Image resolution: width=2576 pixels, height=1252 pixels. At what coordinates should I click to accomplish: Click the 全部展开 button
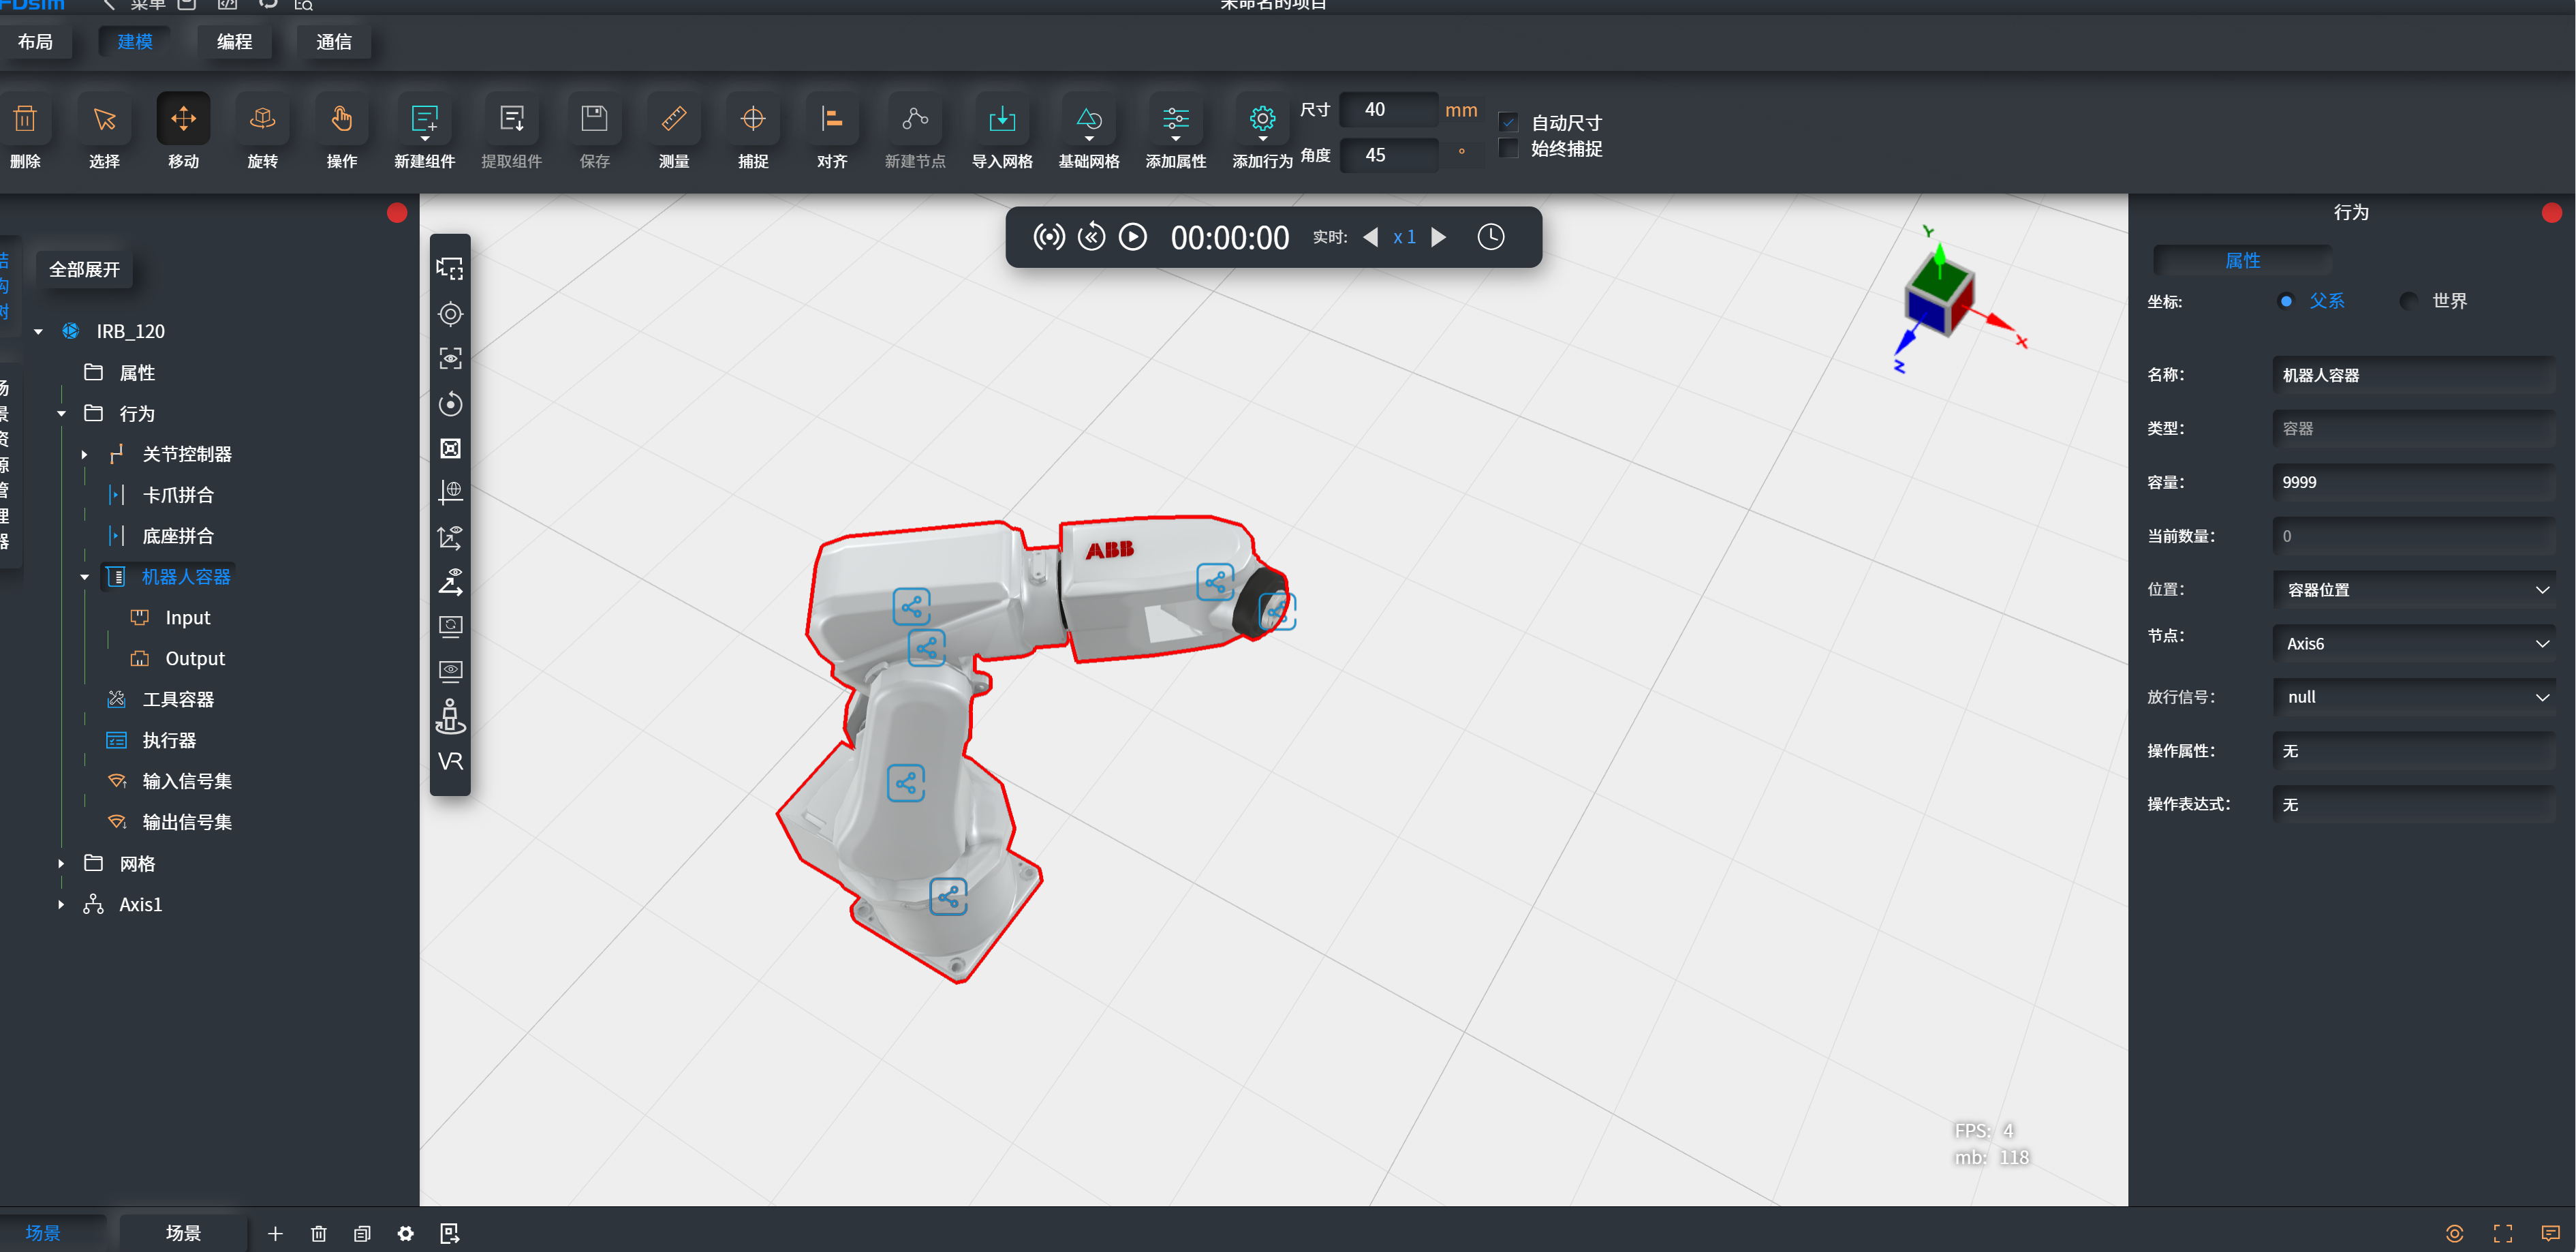[x=84, y=270]
